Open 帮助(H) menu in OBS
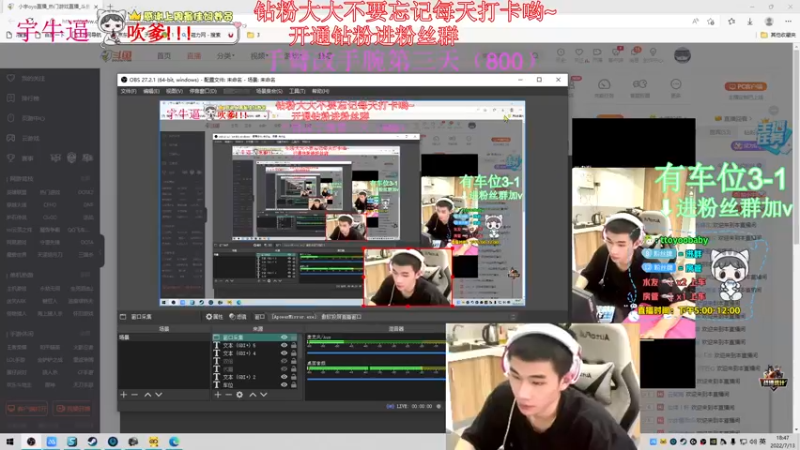The width and height of the screenshot is (800, 450). click(x=320, y=91)
